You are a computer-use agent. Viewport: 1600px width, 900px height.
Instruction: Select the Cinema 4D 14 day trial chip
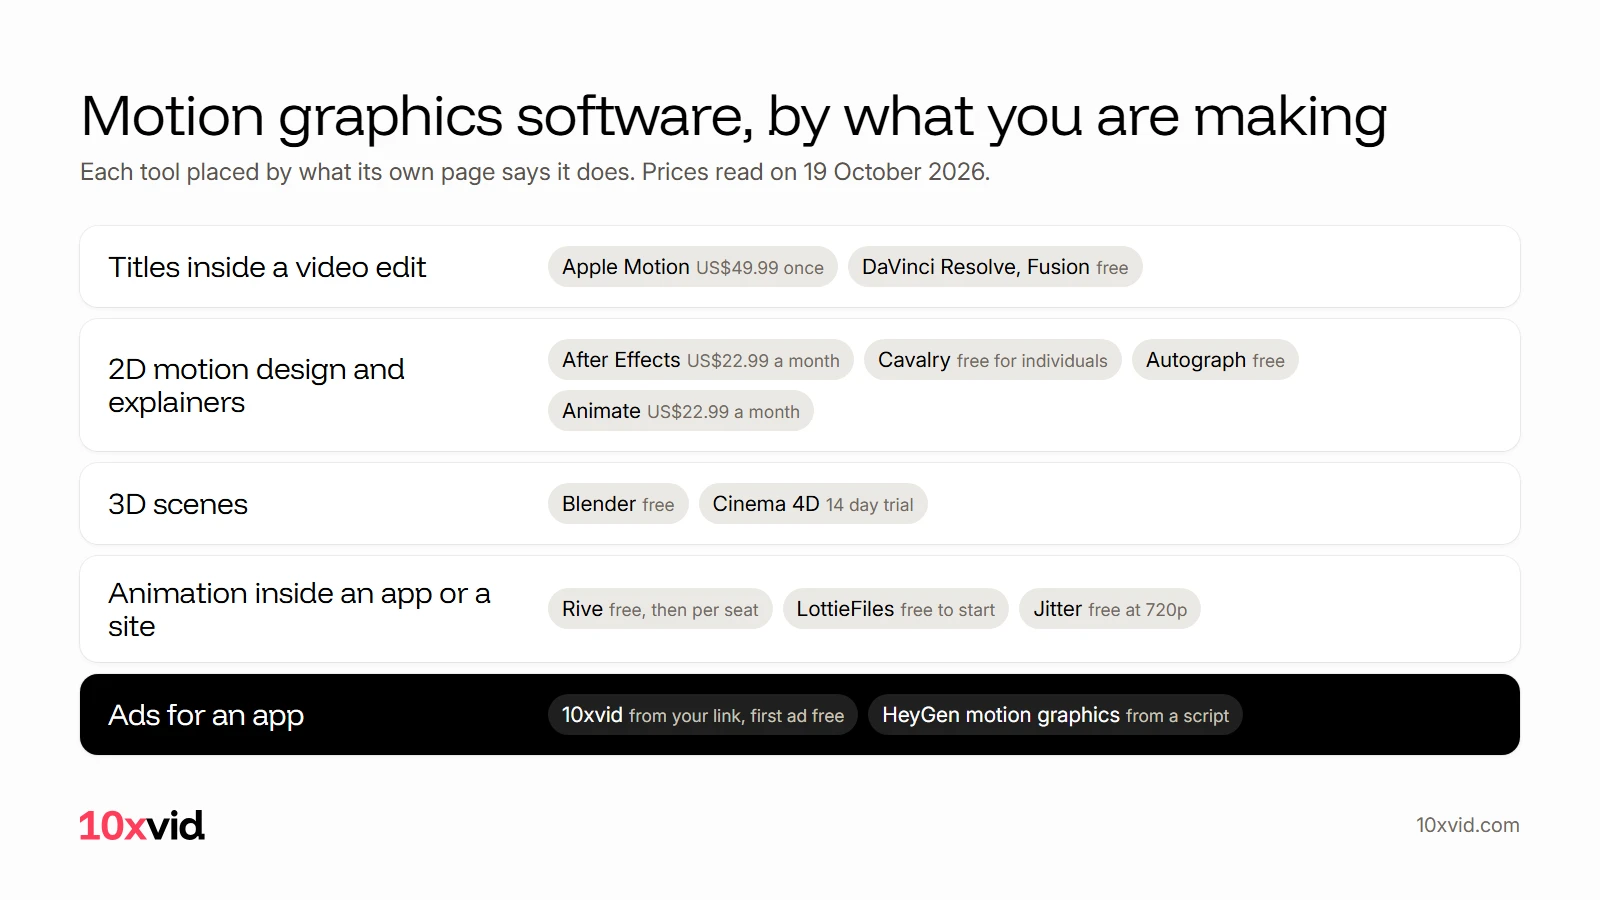click(813, 504)
